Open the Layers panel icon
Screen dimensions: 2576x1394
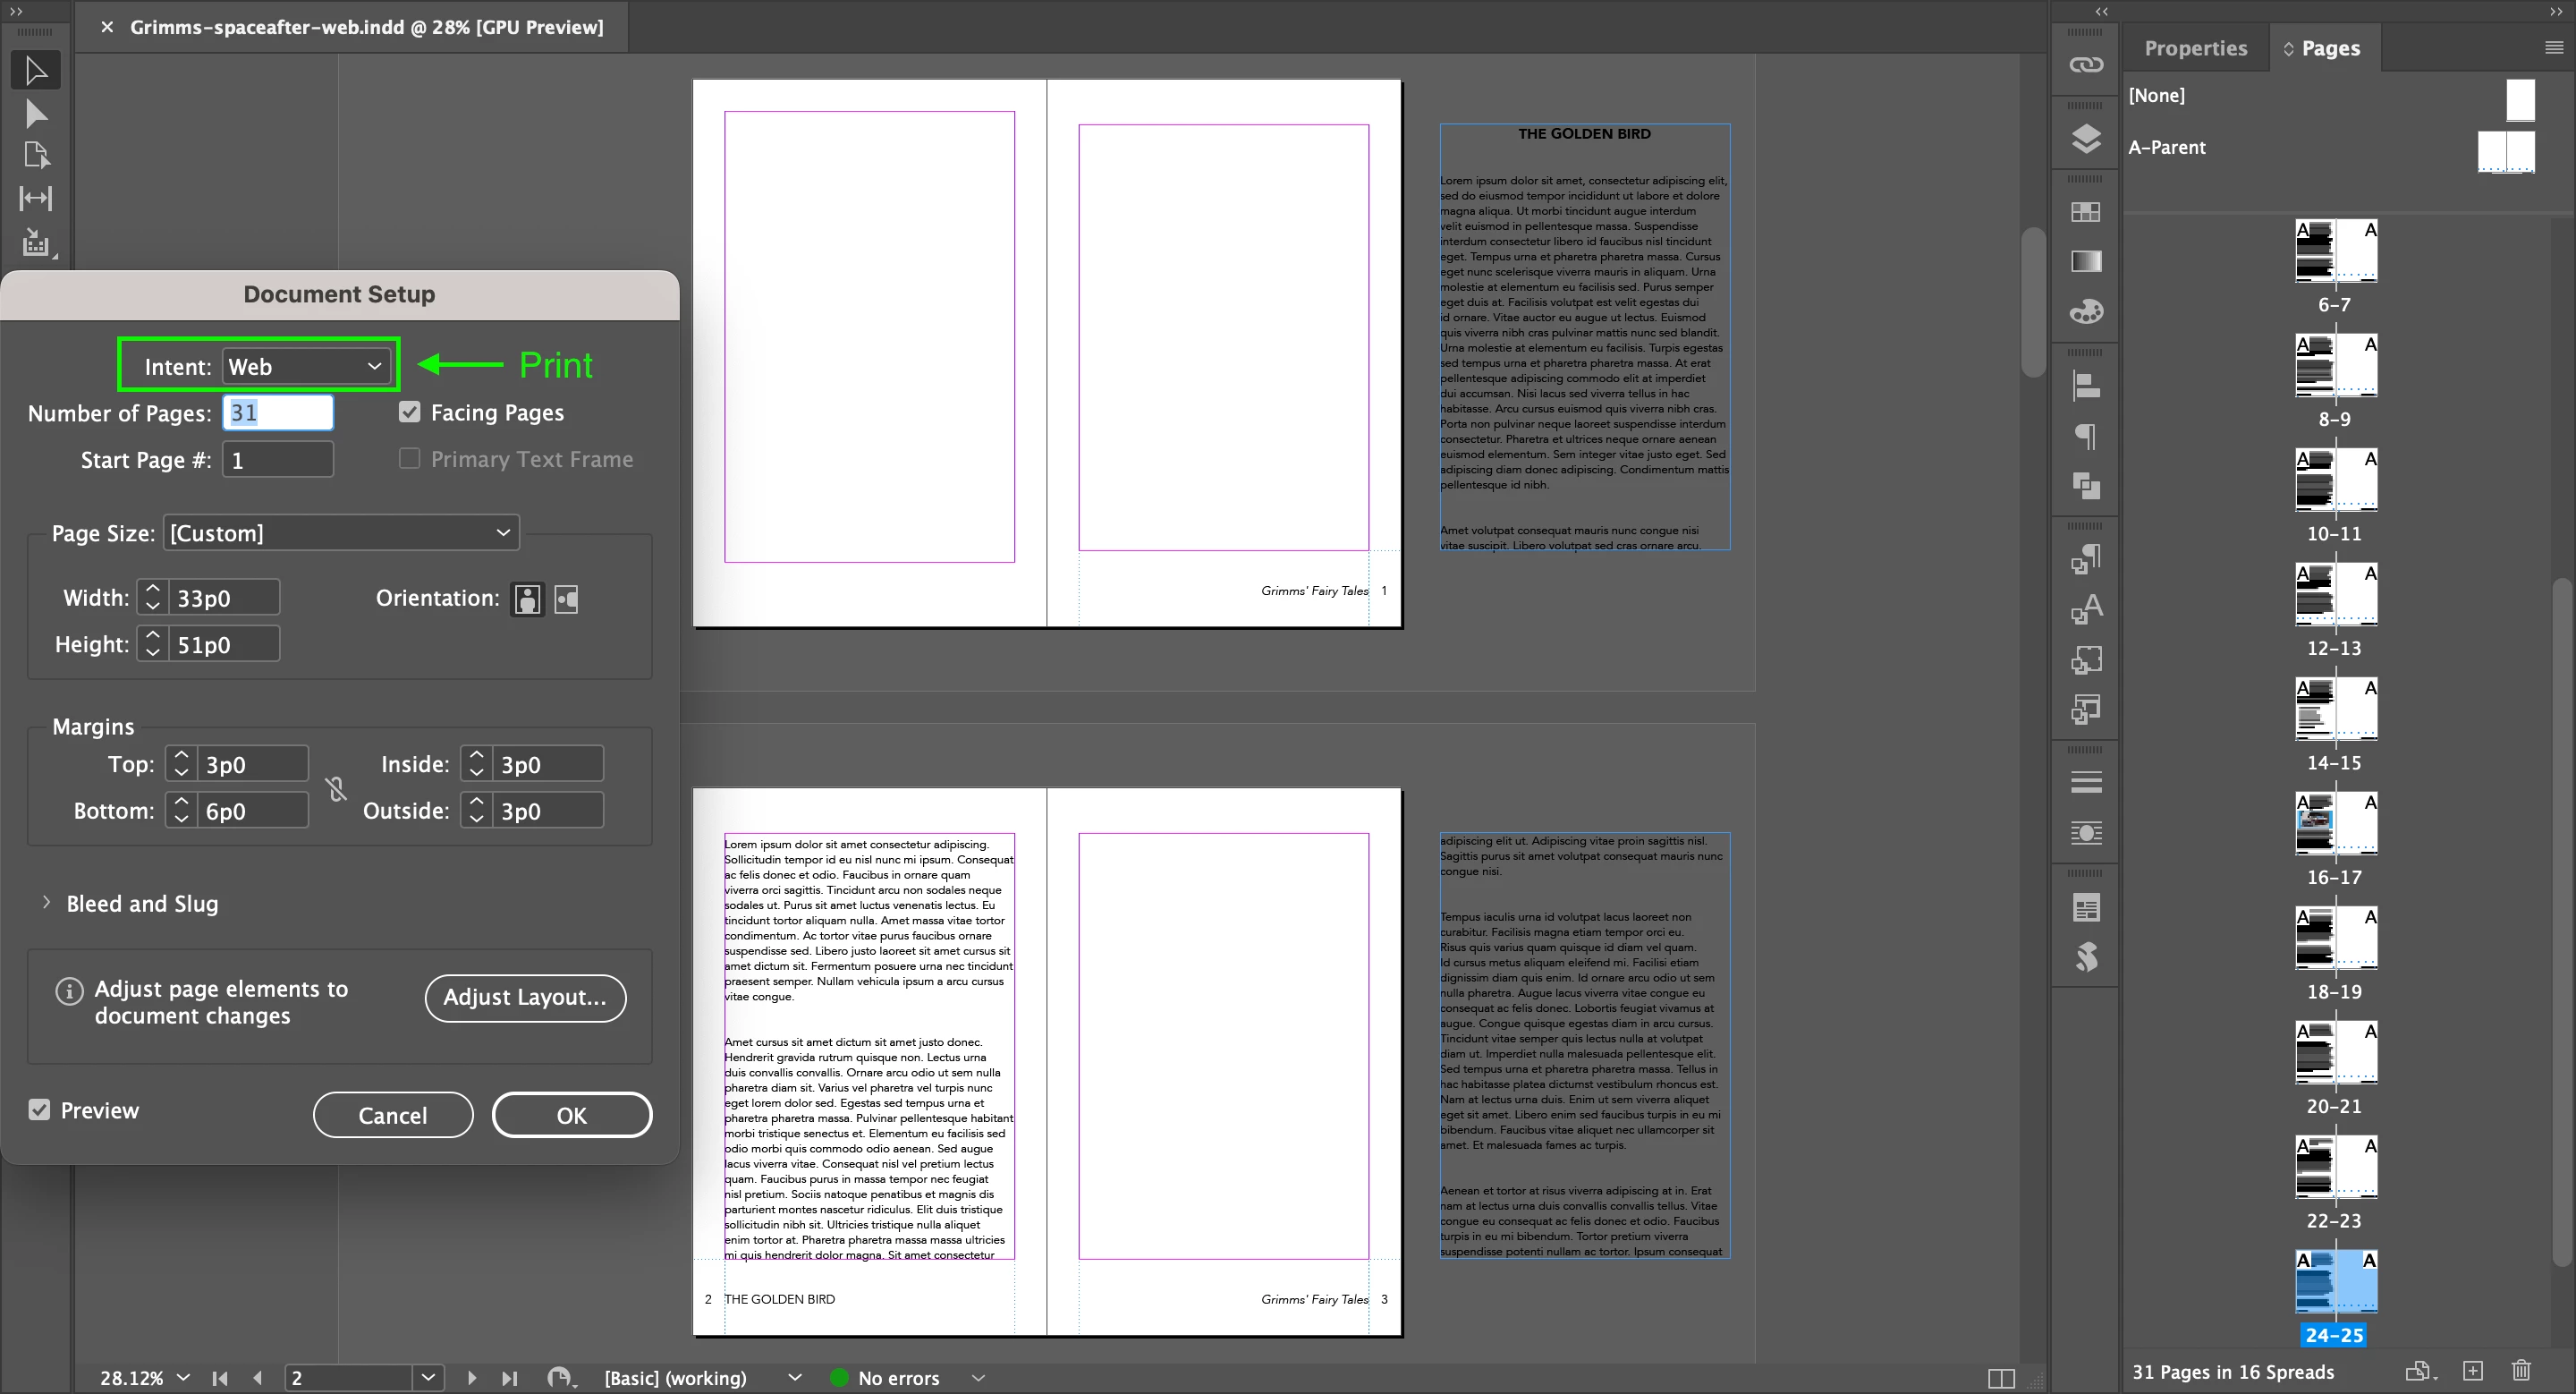tap(2085, 138)
